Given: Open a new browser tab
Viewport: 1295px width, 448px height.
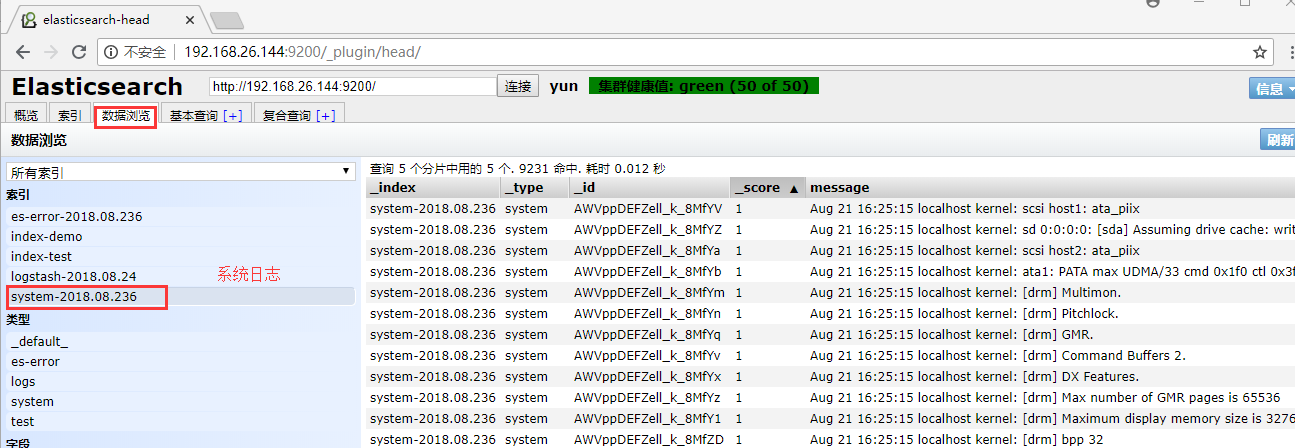Looking at the screenshot, I should (226, 19).
